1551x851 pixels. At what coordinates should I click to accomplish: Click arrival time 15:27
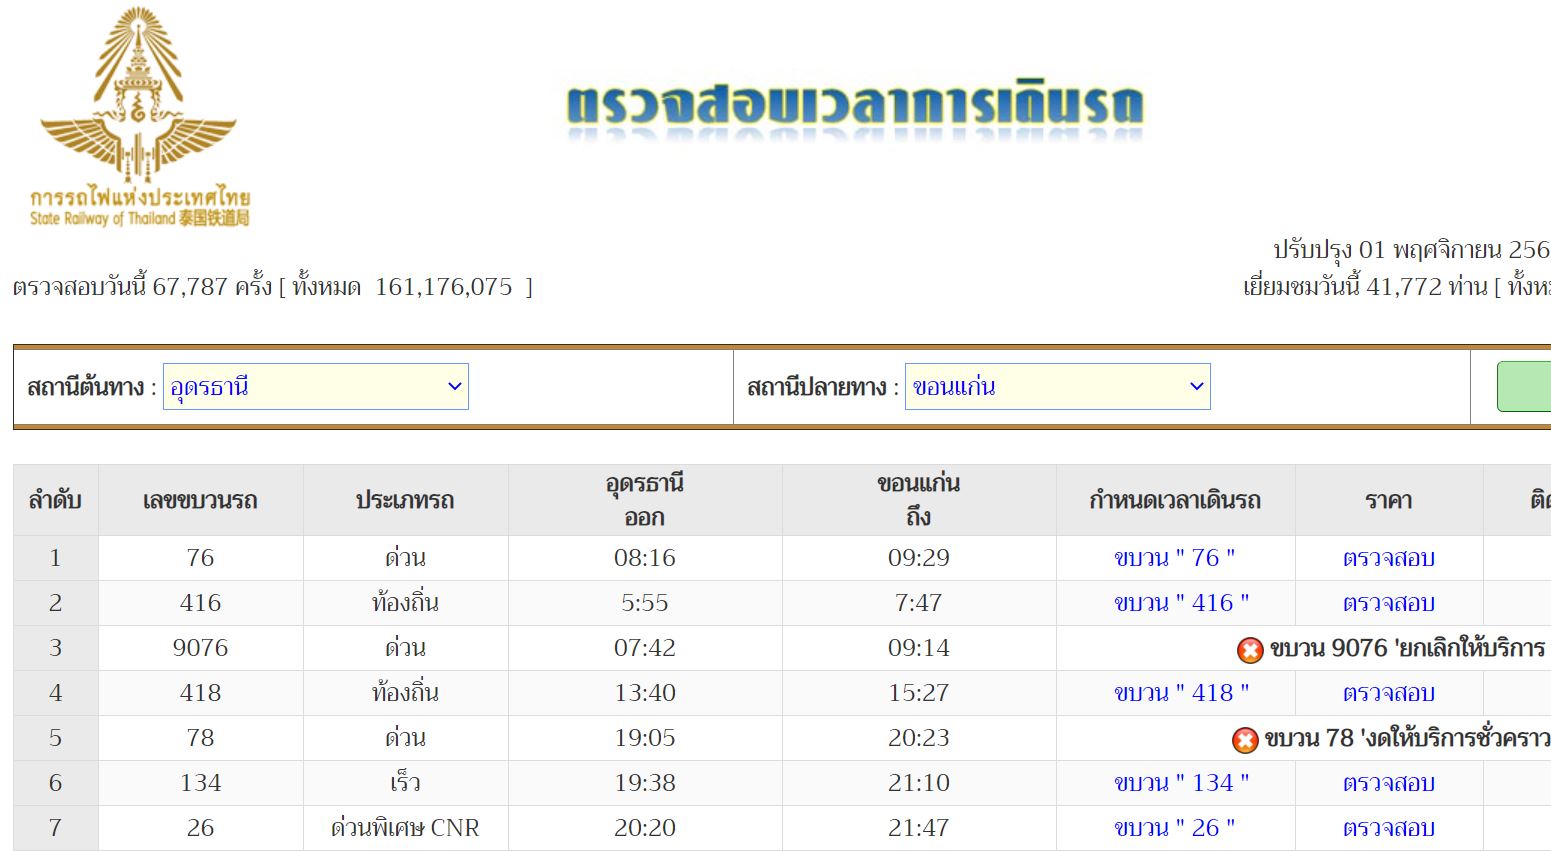919,693
